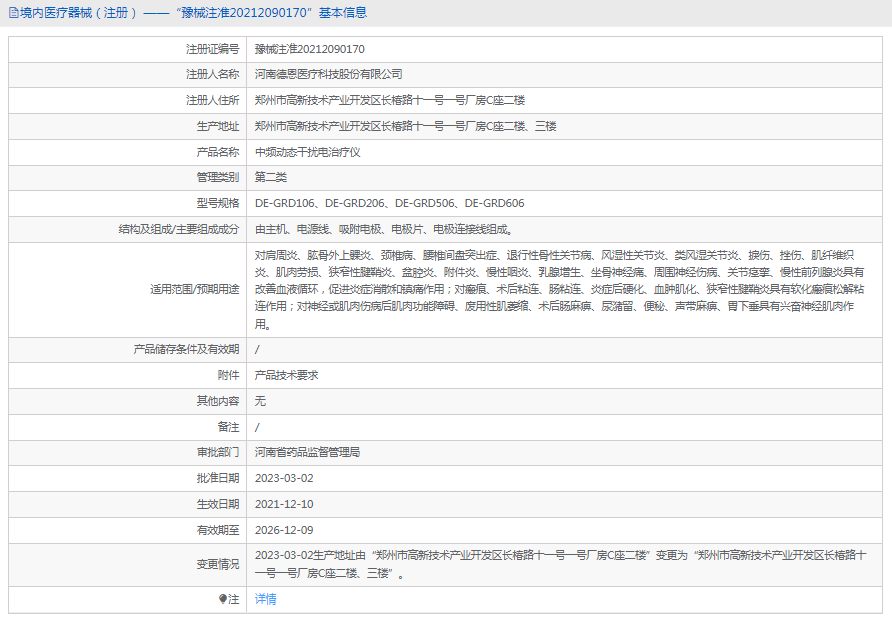Click the 注册人名称 row label
Viewport: 892px width, 623px height.
coord(212,75)
